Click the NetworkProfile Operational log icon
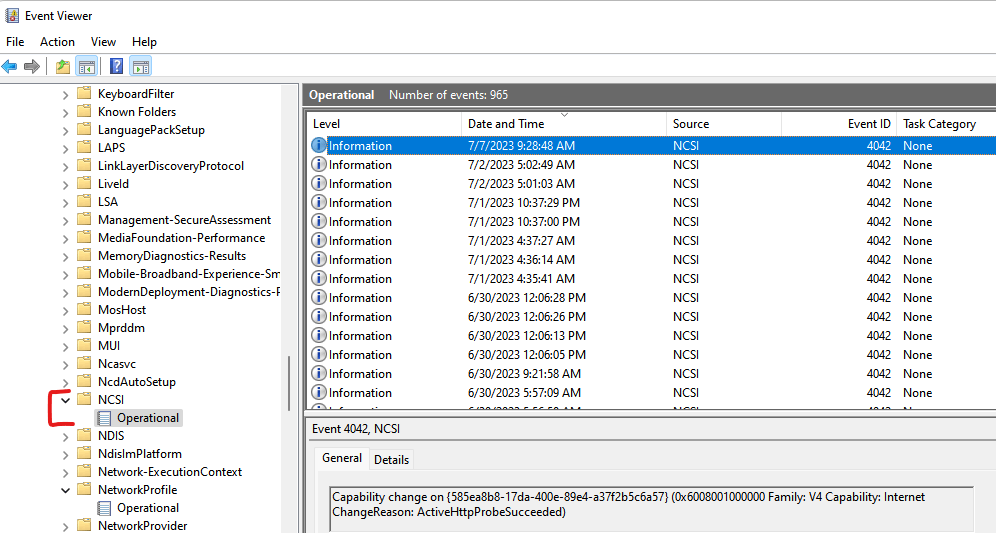This screenshot has height=533, width=996. (104, 508)
